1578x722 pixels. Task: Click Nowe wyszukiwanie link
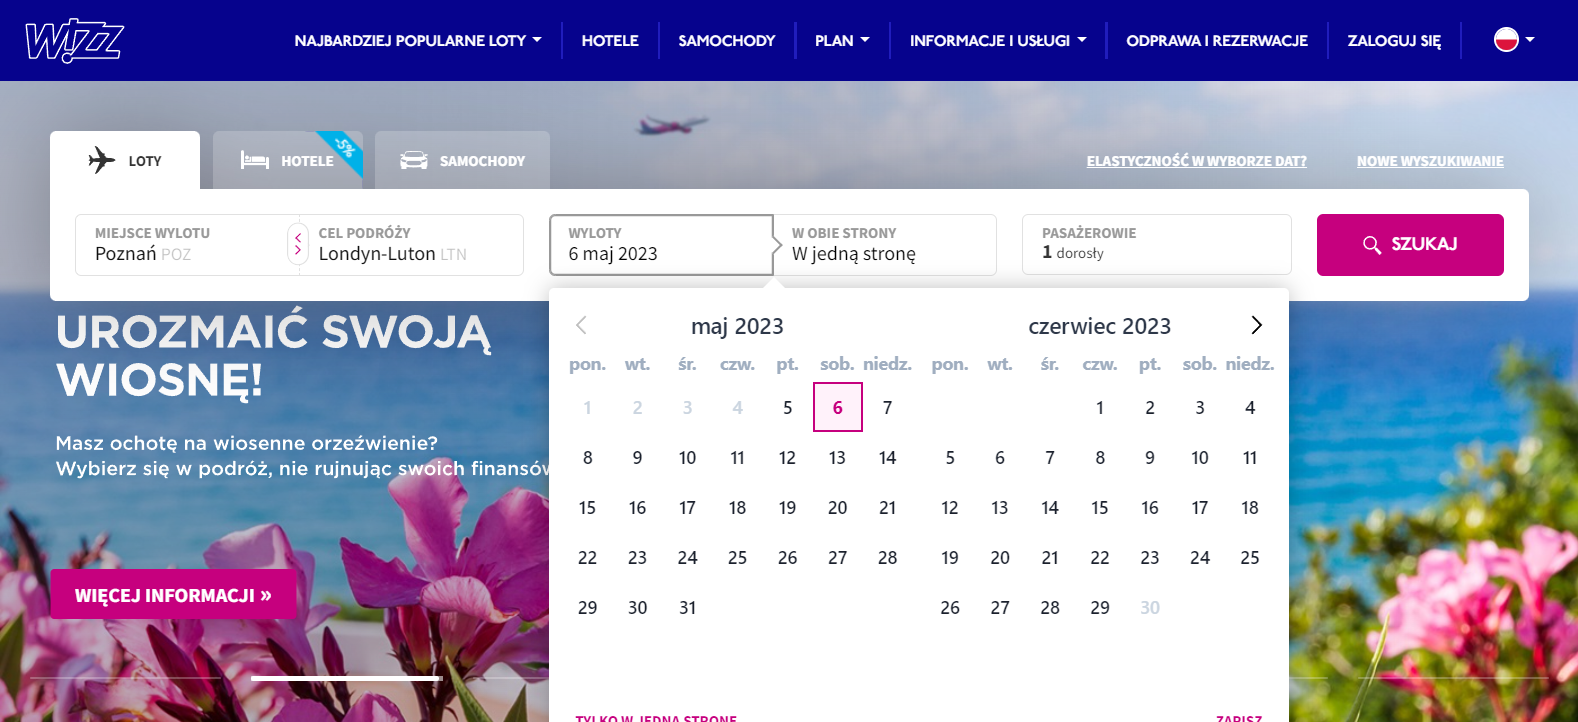pyautogui.click(x=1430, y=161)
